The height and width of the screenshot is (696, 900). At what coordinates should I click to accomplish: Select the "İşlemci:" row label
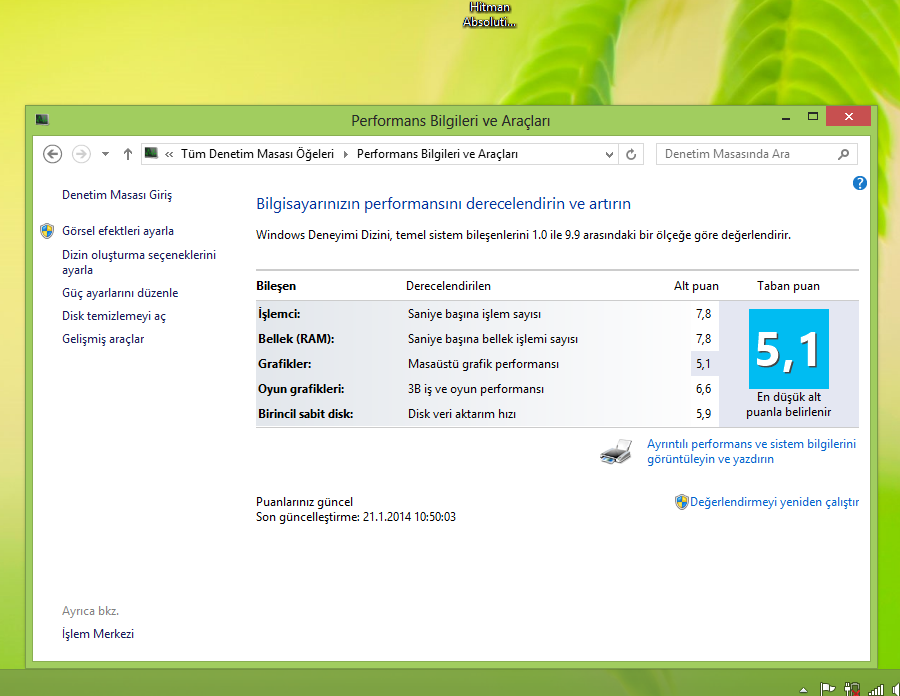point(279,314)
